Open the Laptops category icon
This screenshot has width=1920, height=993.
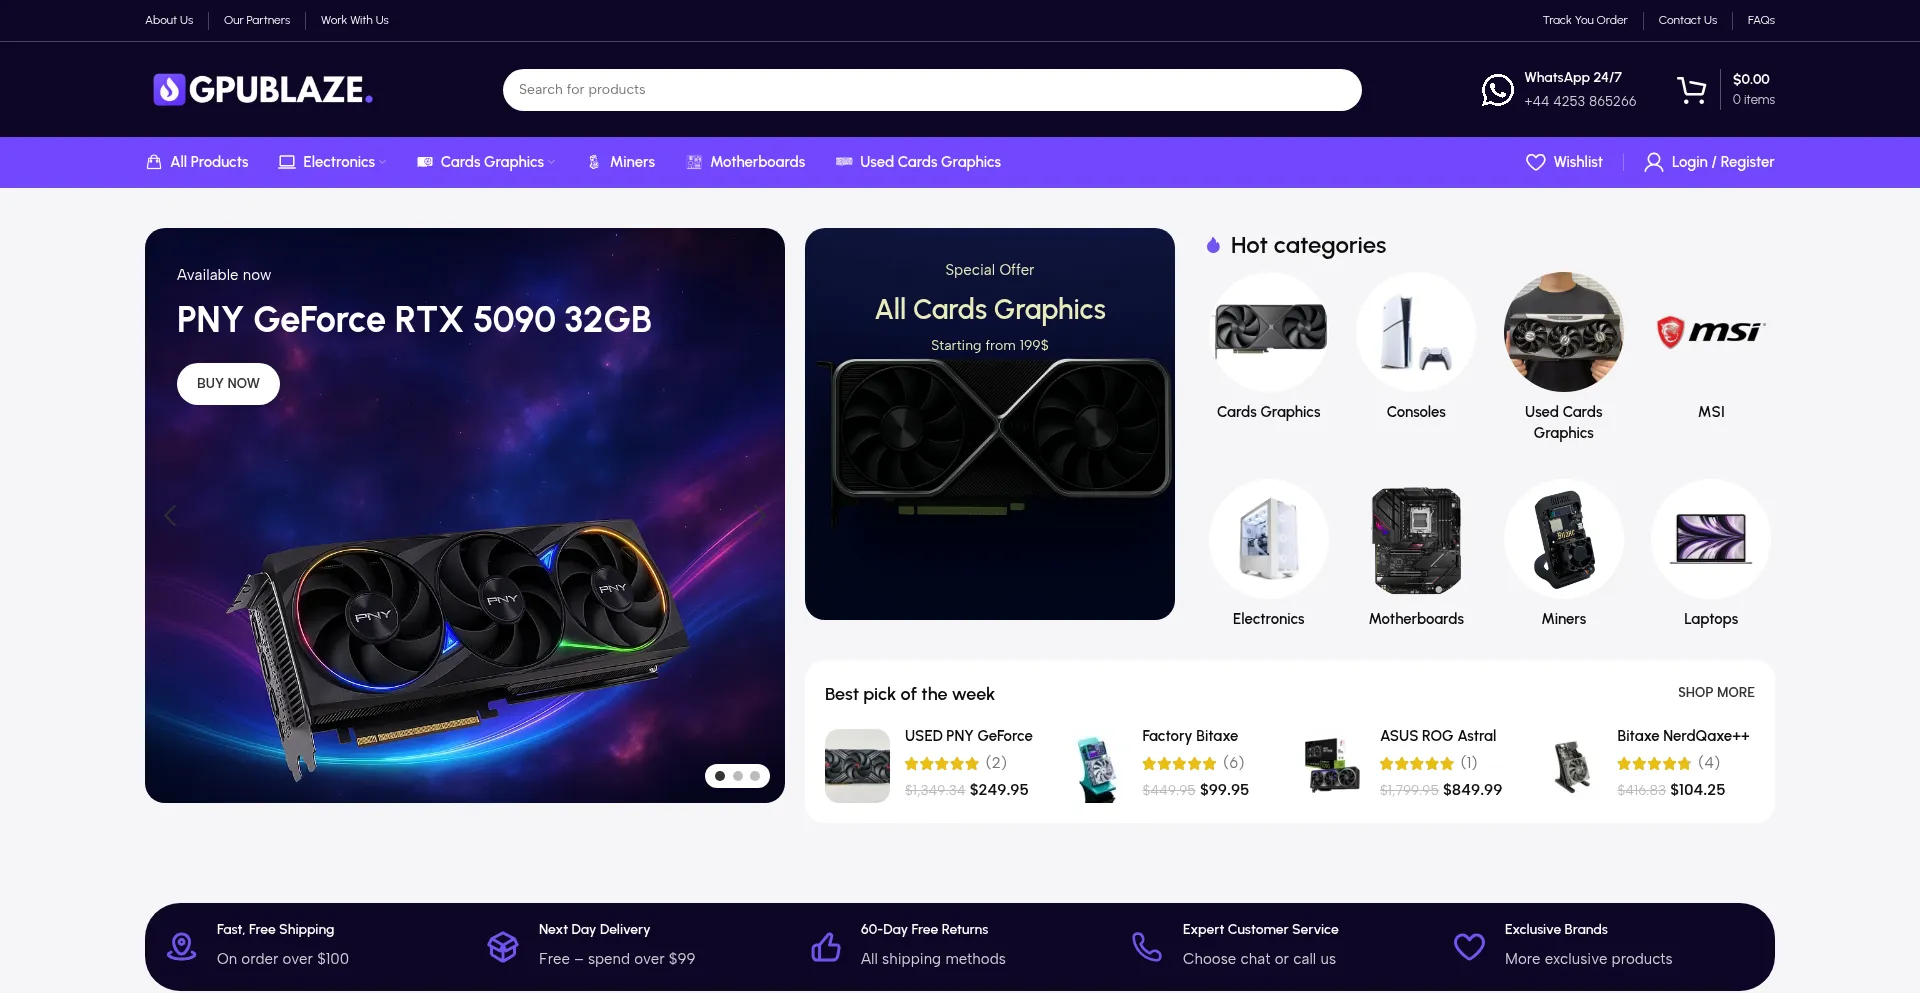pos(1711,539)
